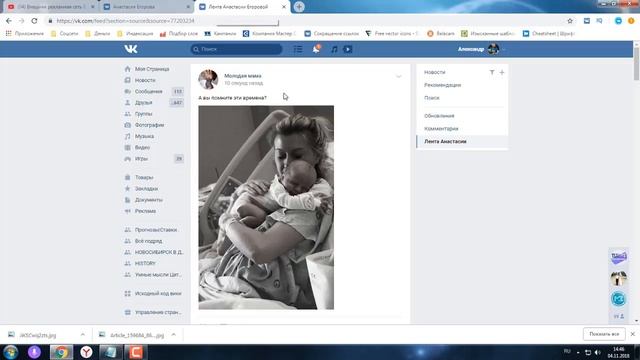
Task: Launch Yandex browser from the taskbar
Action: click(x=86, y=352)
